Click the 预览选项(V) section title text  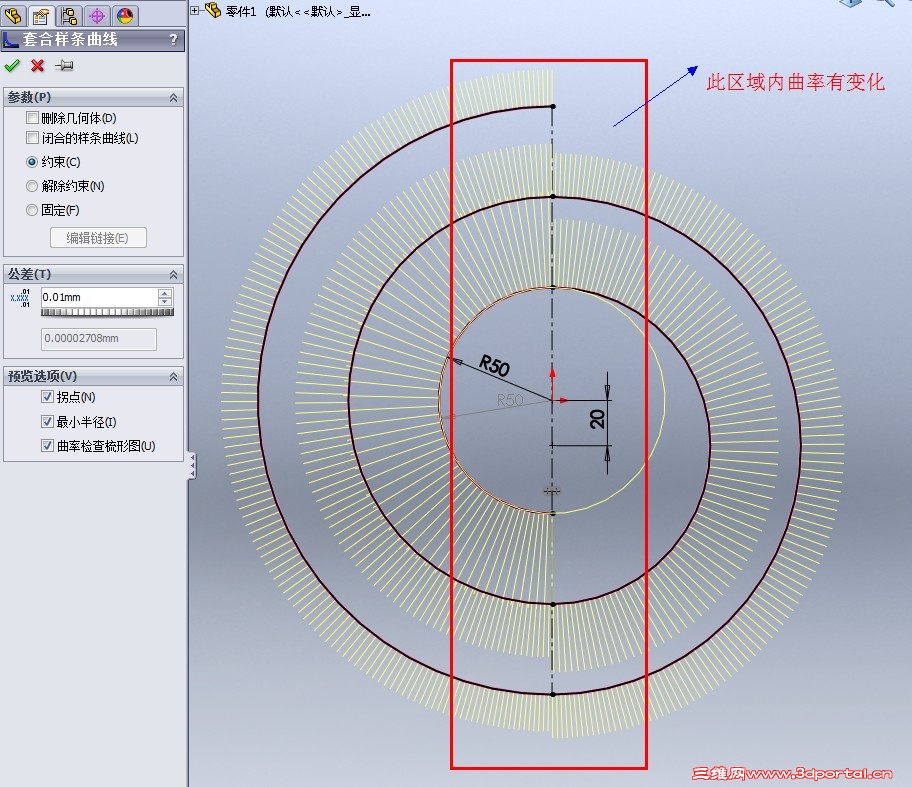click(42, 376)
